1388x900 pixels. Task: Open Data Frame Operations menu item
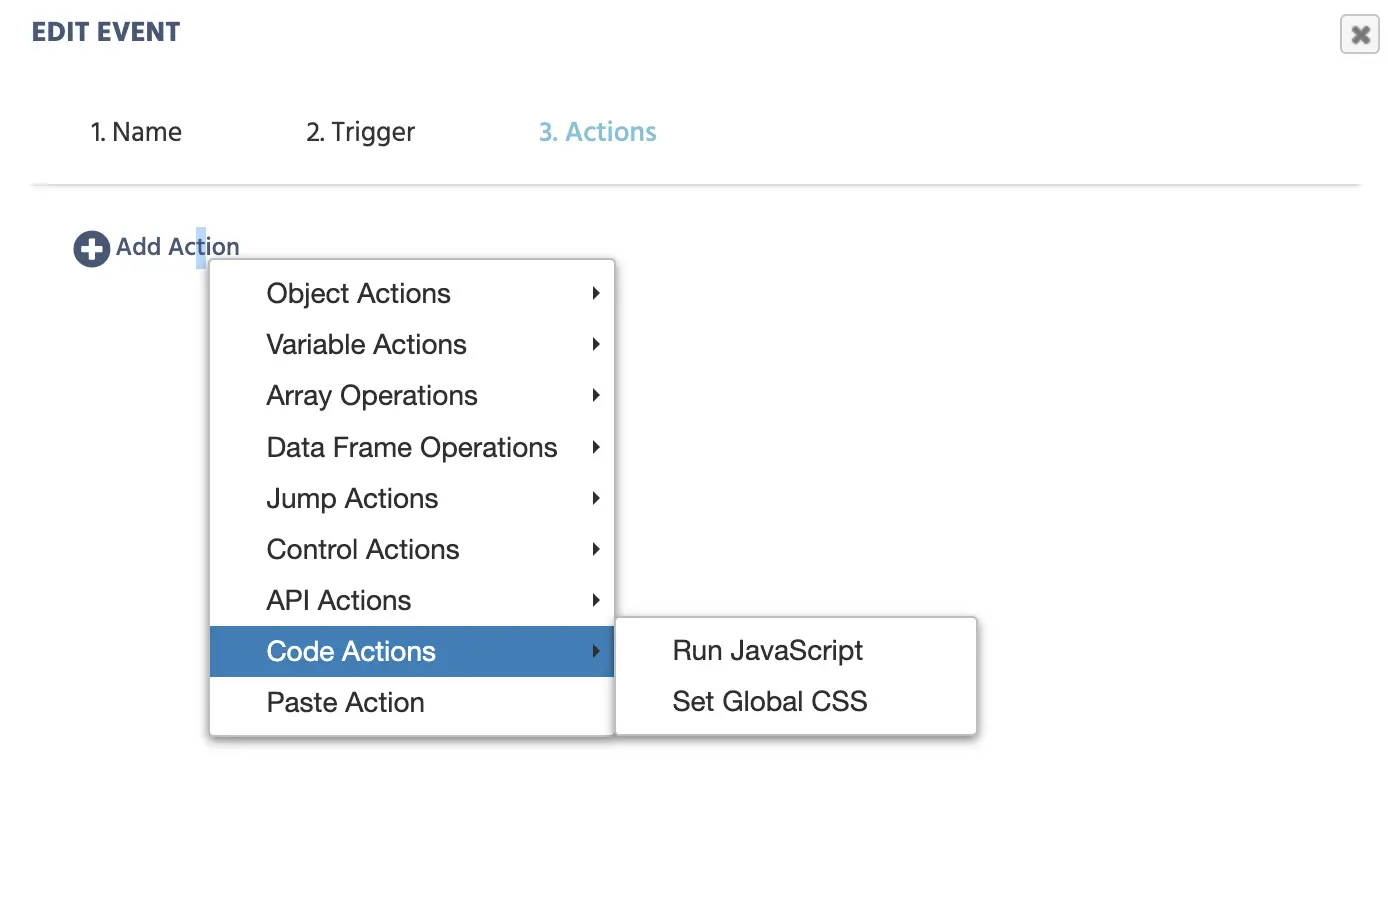(x=411, y=448)
